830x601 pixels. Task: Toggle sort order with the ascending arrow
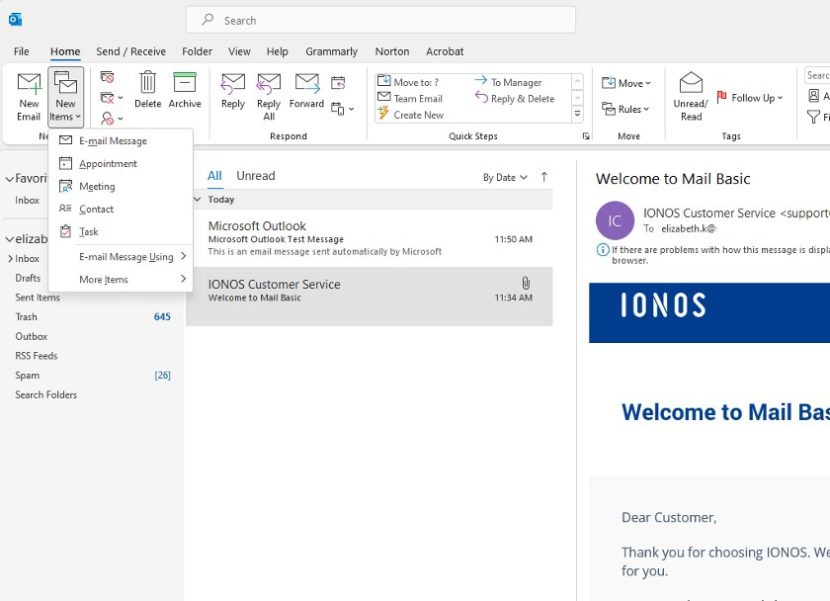tap(543, 176)
